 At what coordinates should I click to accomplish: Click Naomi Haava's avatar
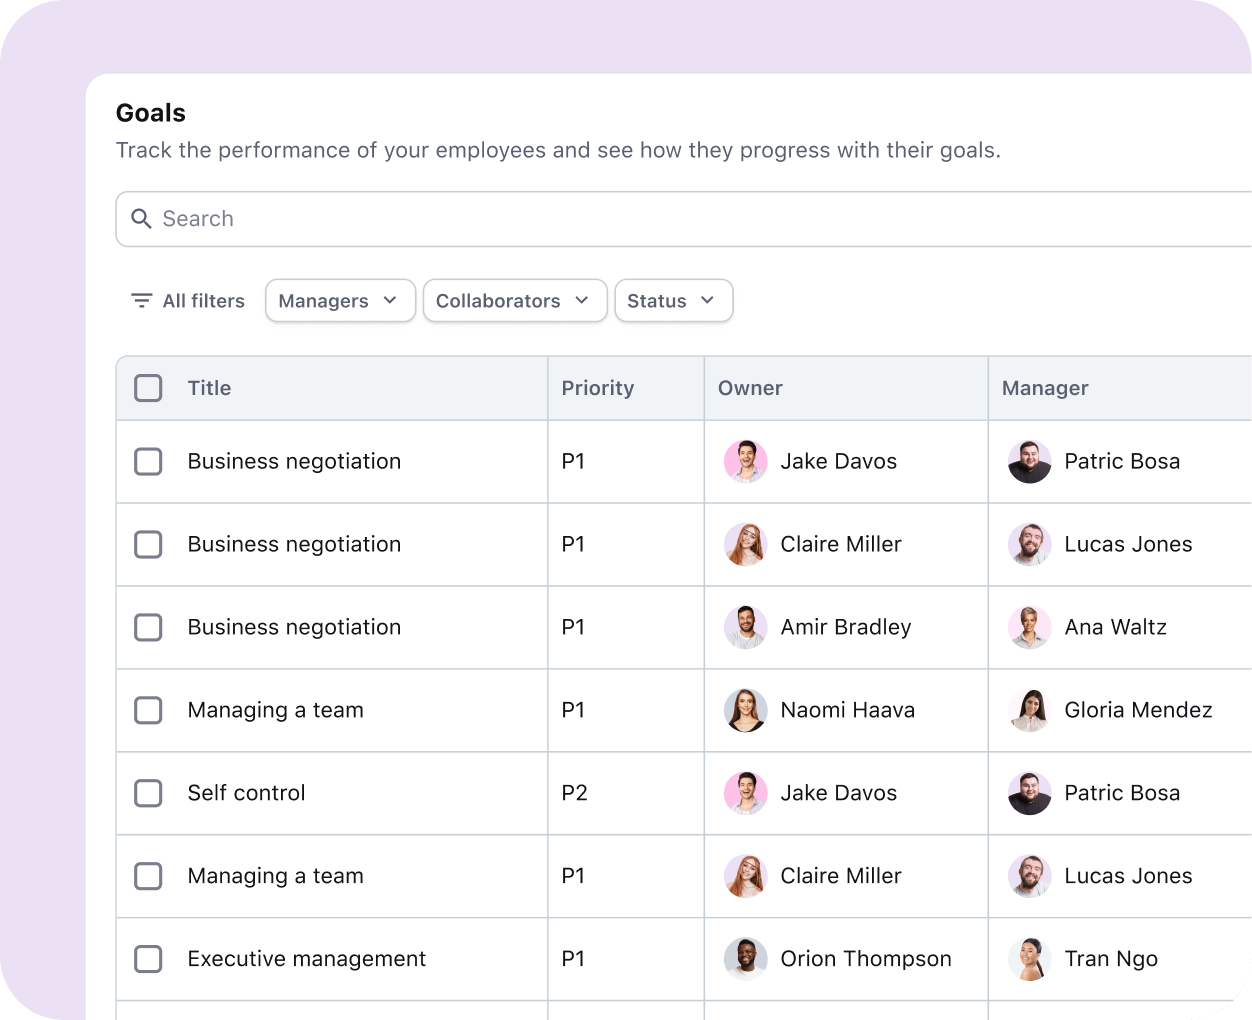(746, 711)
